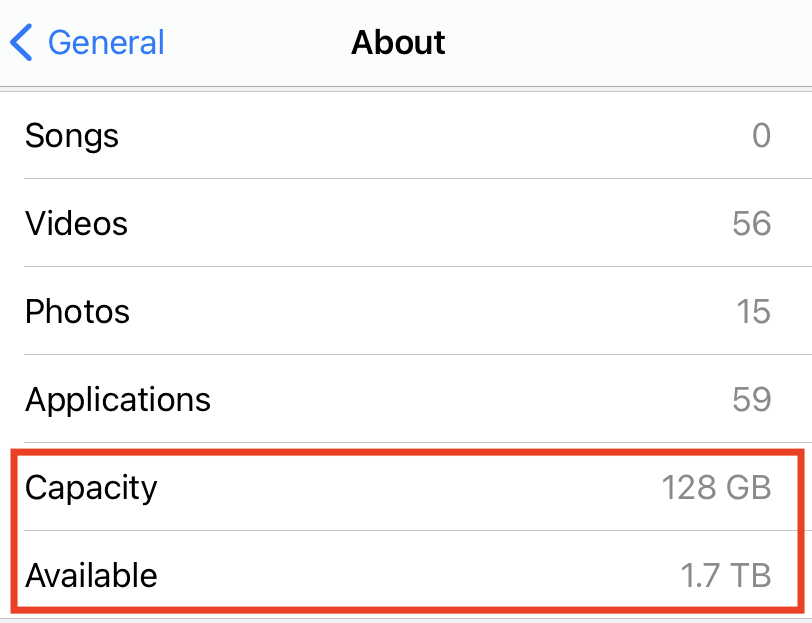Click the divider between Capacity and Available

click(400, 531)
